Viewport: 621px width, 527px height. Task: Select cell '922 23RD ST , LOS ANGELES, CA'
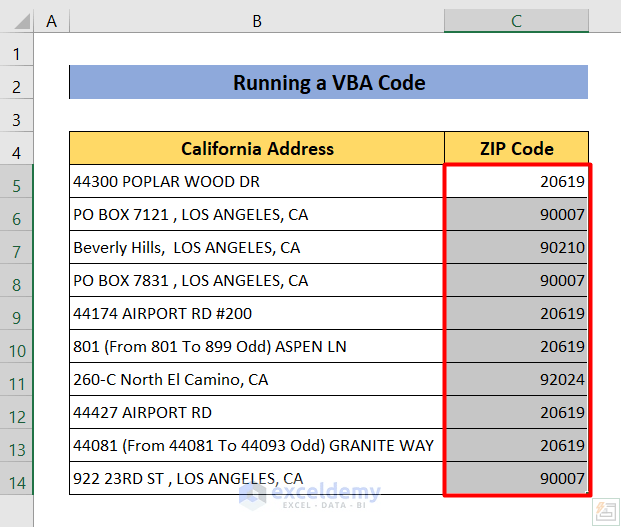pyautogui.click(x=257, y=478)
